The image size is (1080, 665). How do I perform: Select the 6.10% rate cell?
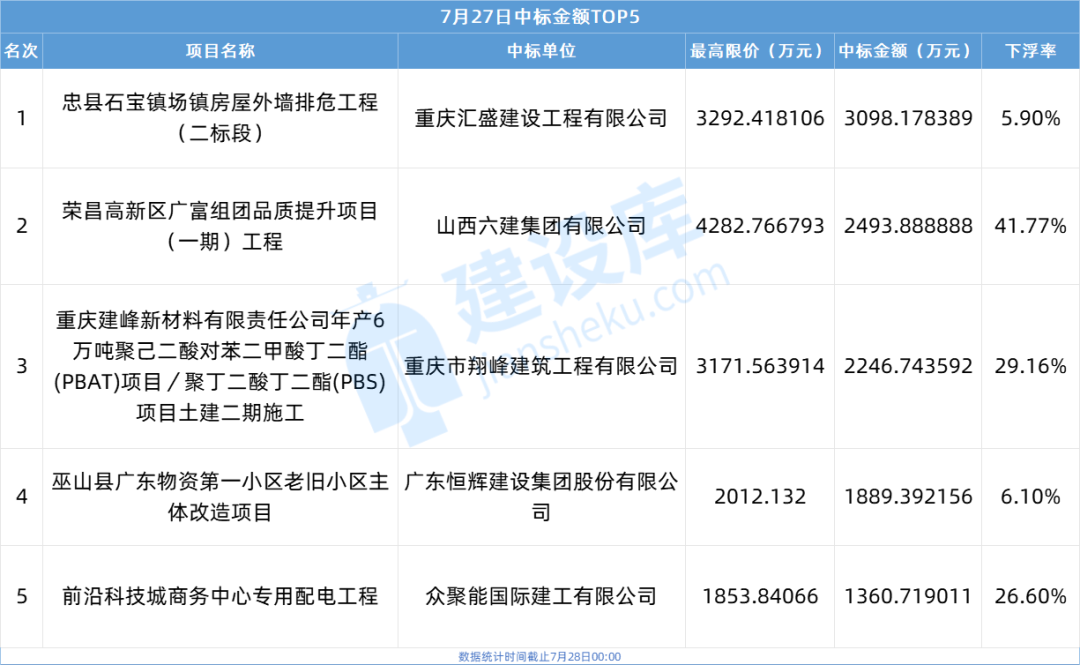tap(1030, 497)
